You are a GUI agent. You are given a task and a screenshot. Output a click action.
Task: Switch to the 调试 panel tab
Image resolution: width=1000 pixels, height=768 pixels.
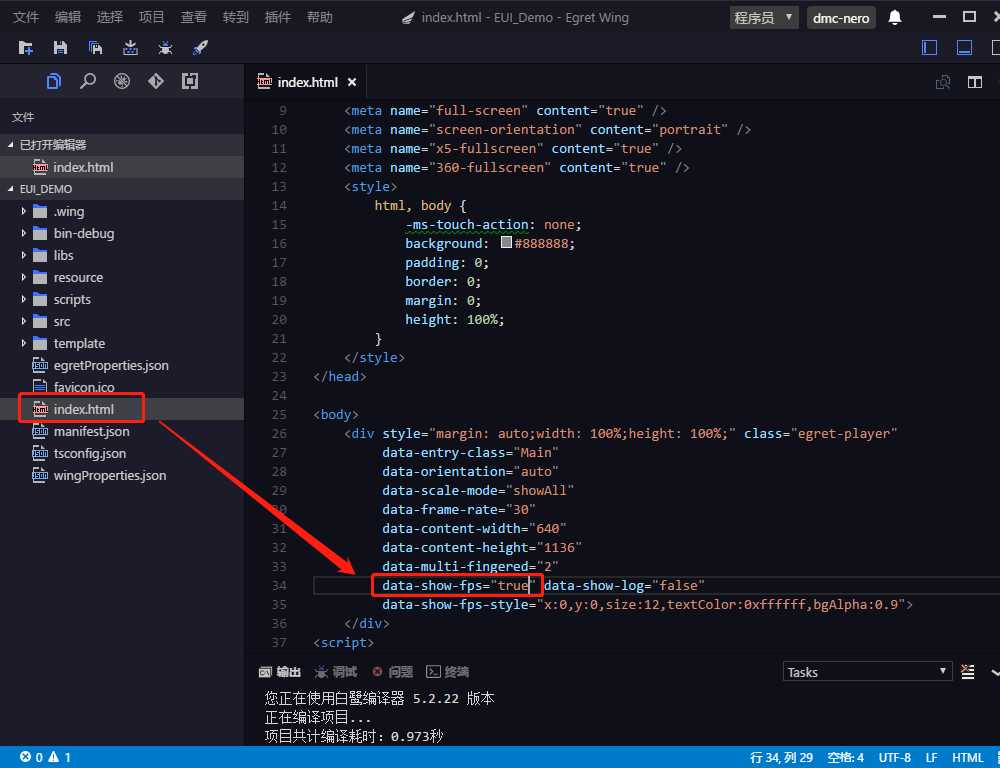tap(336, 672)
